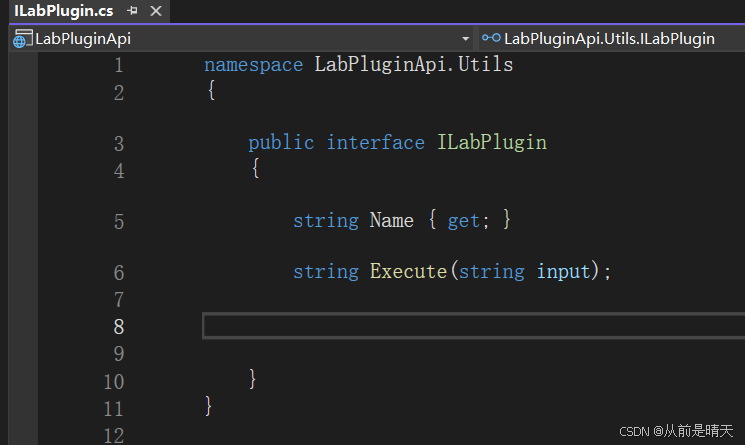Open the LabPluginApi.Utils.ILabPlugin type dropdown
745x445 pixels.
point(611,38)
